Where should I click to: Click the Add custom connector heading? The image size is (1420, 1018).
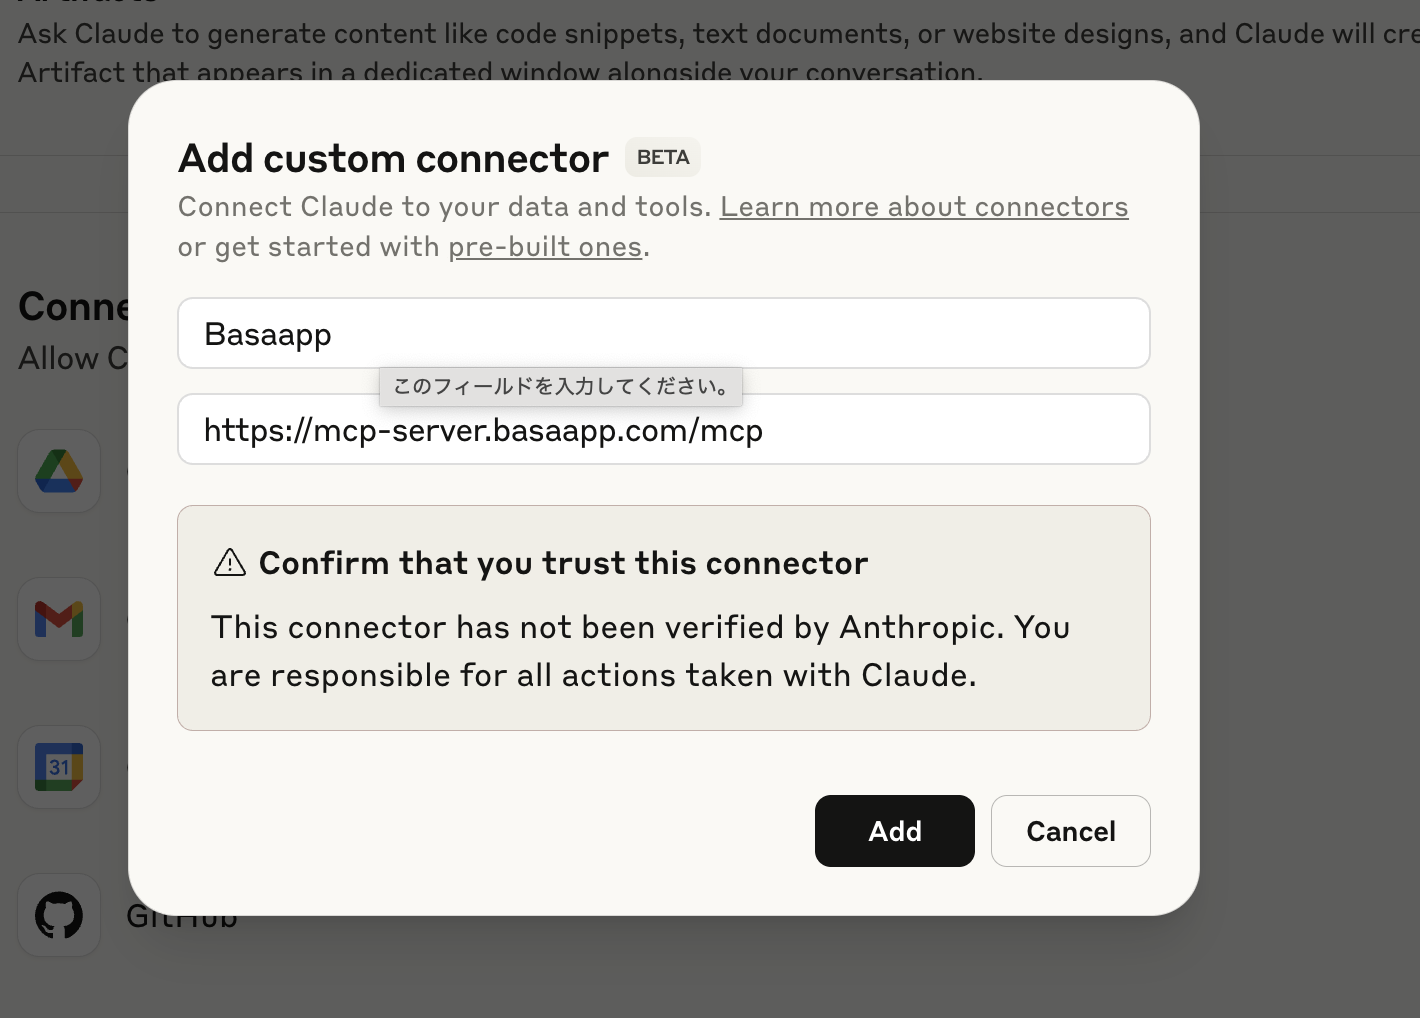pyautogui.click(x=393, y=159)
